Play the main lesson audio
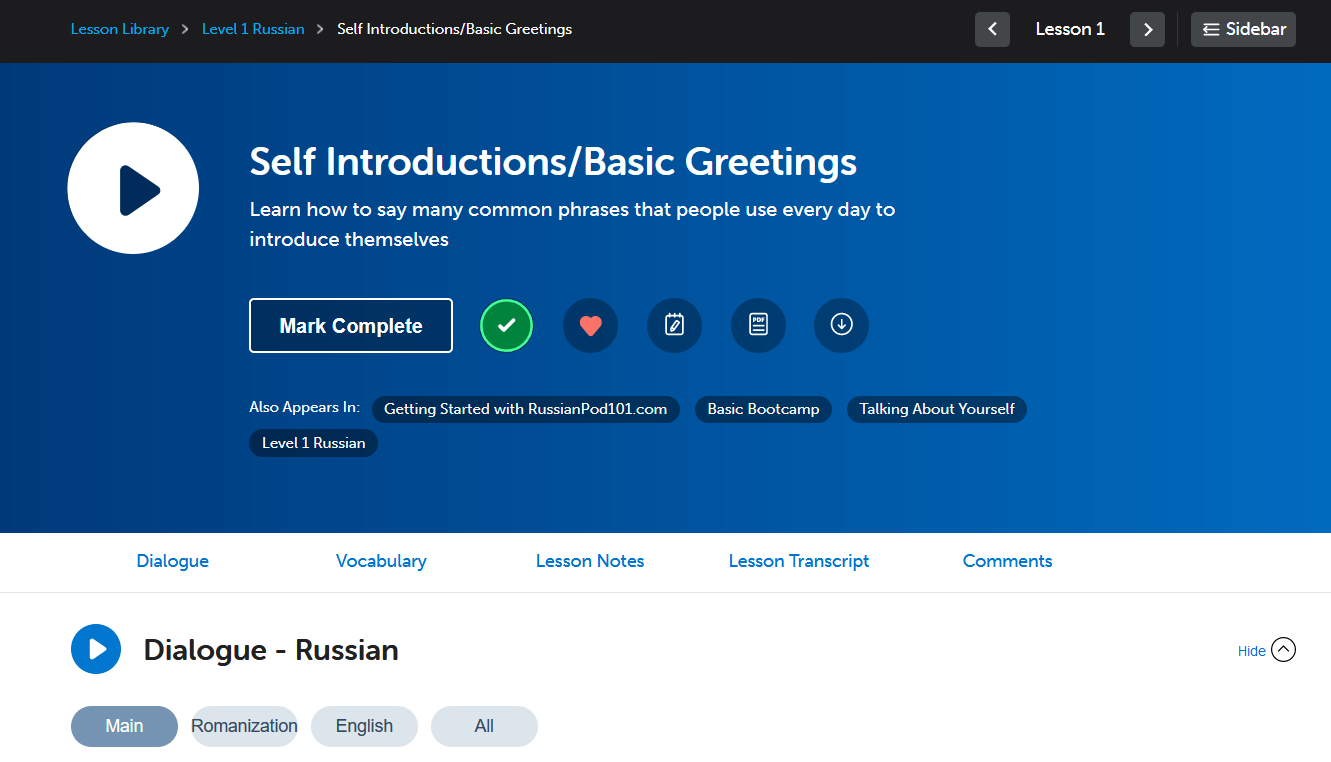Image resolution: width=1331 pixels, height=762 pixels. click(x=133, y=188)
